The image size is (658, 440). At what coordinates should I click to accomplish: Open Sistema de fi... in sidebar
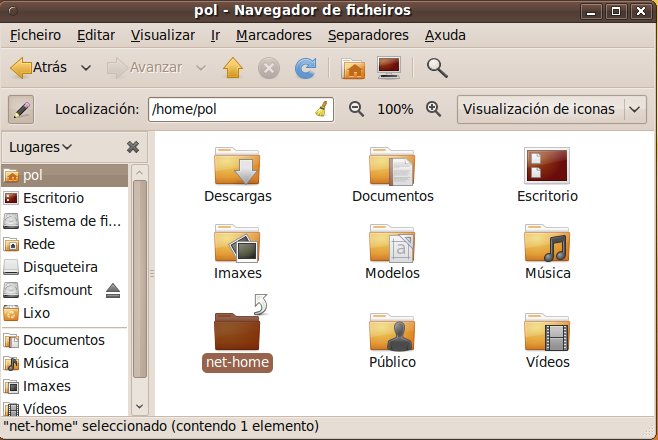pyautogui.click(x=65, y=221)
